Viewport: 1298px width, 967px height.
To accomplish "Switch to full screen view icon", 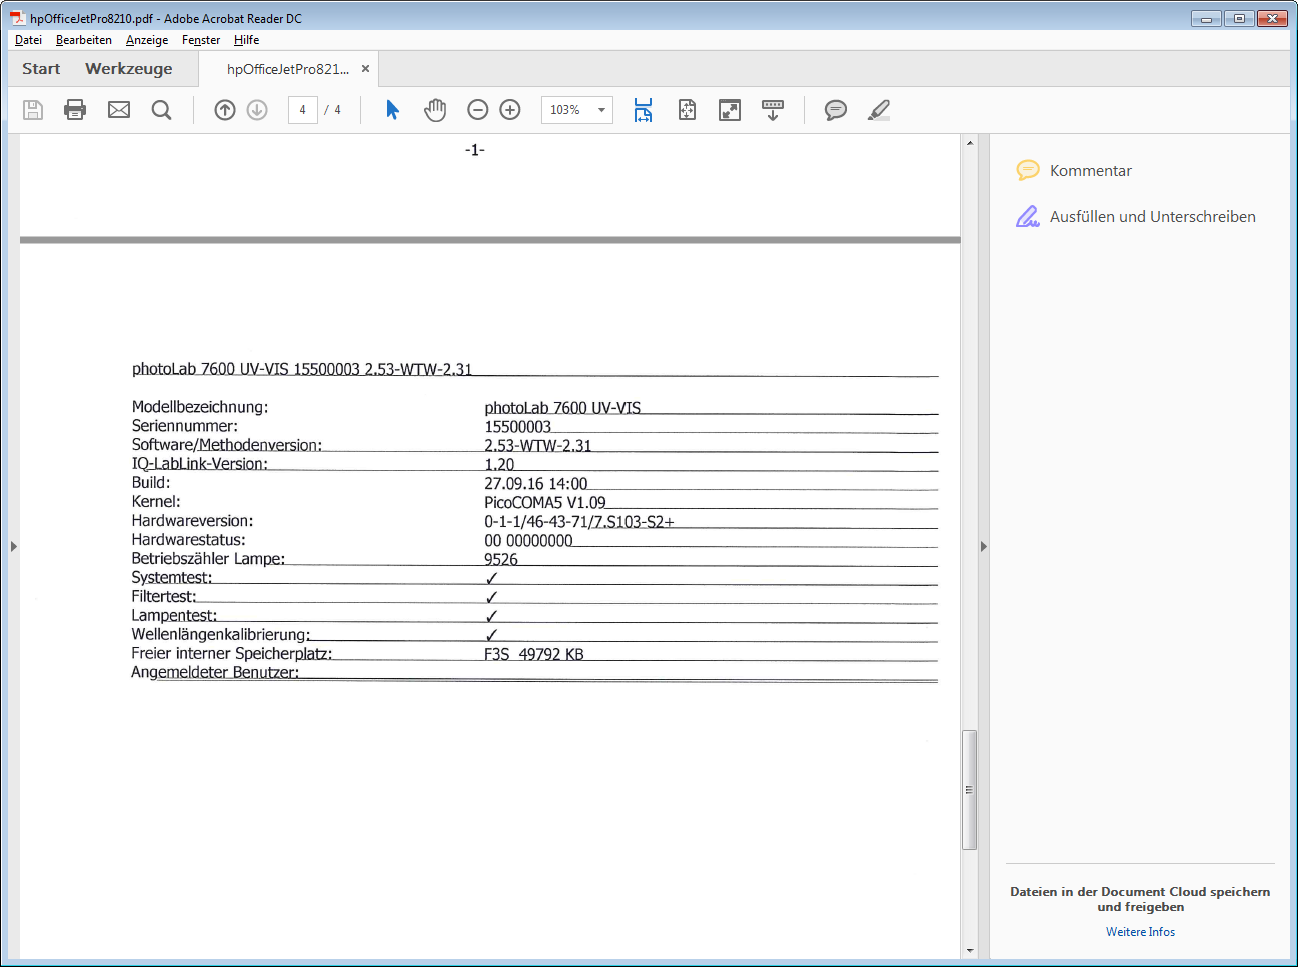I will point(730,110).
